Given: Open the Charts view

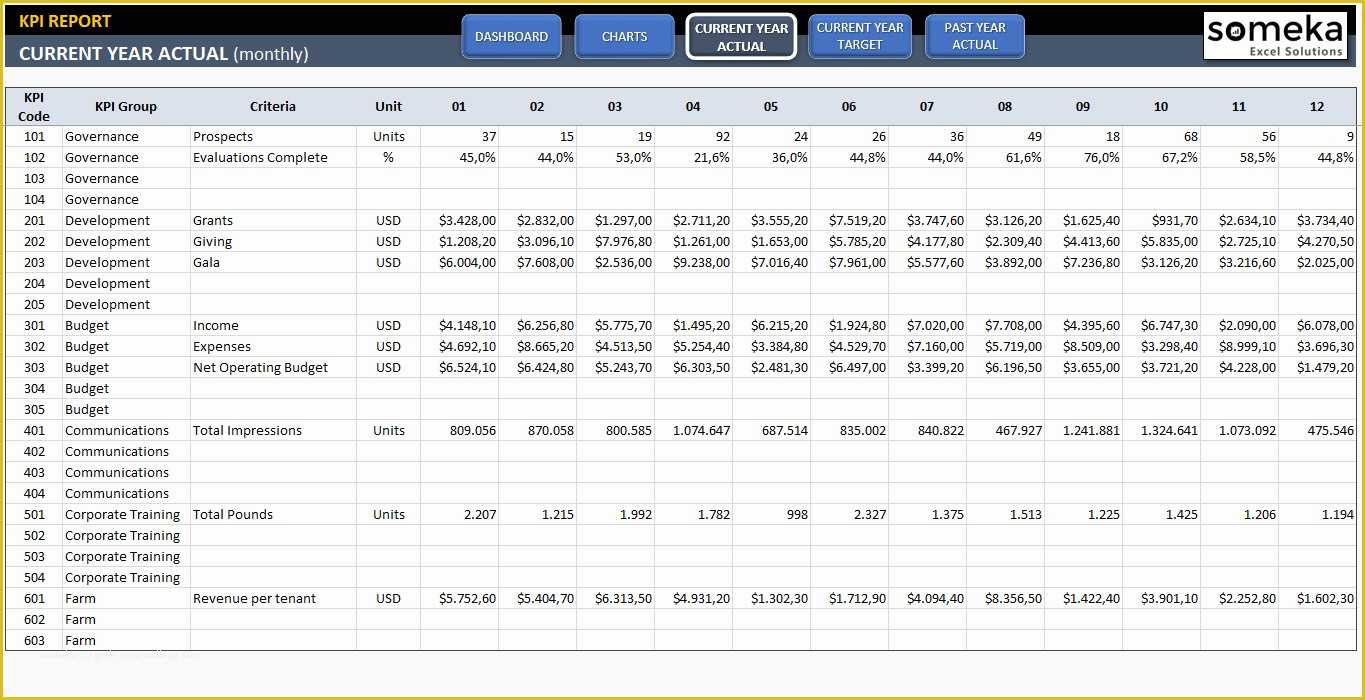Looking at the screenshot, I should 624,37.
